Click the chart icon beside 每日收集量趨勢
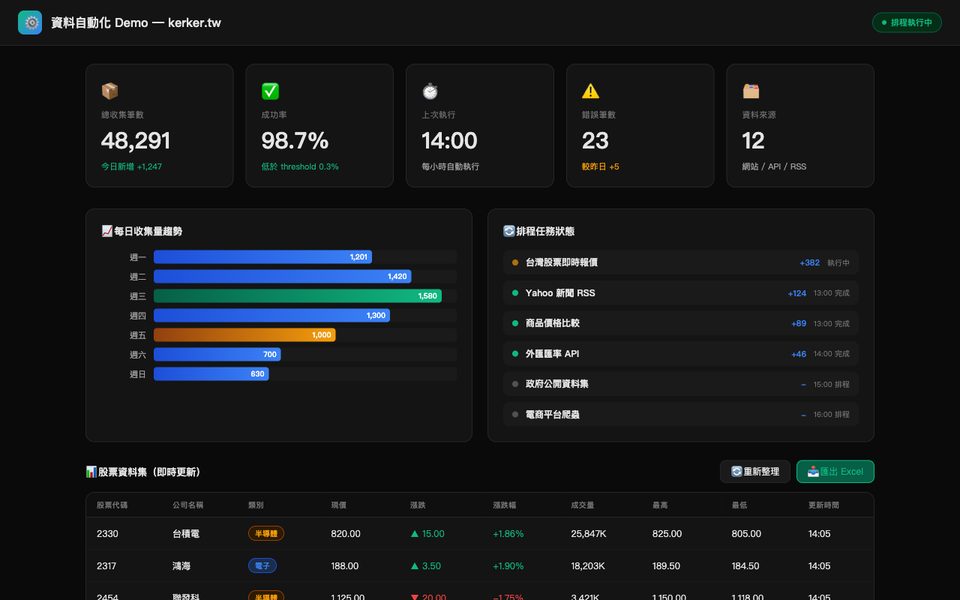 [107, 231]
